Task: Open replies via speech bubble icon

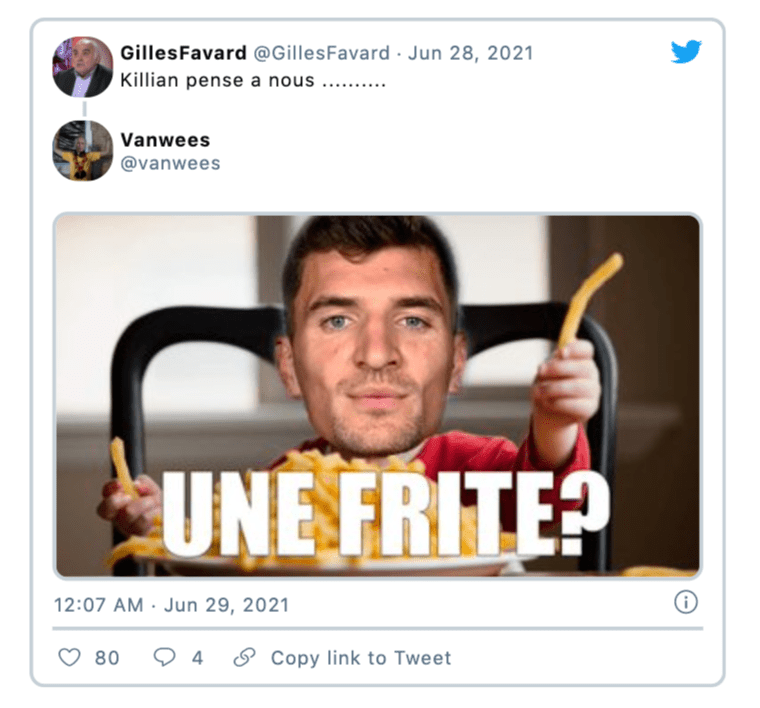Action: tap(164, 658)
